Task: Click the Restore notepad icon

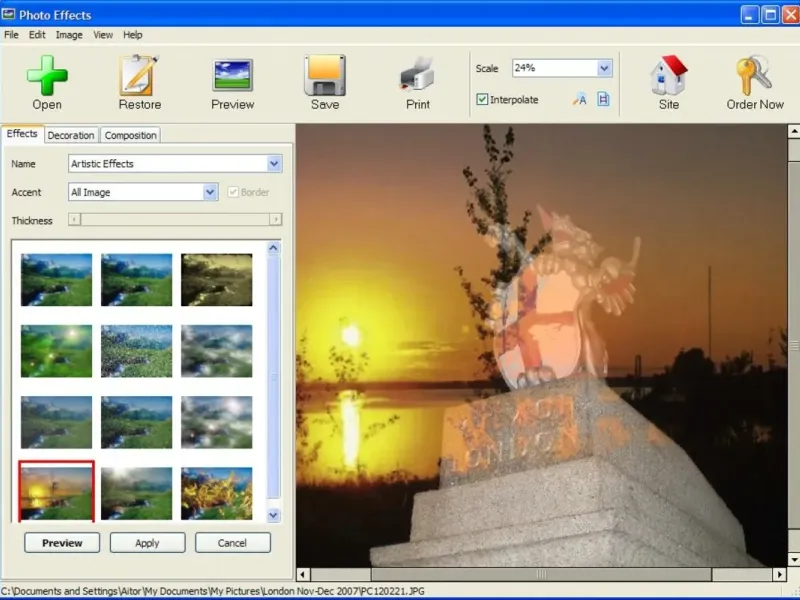Action: (x=140, y=75)
